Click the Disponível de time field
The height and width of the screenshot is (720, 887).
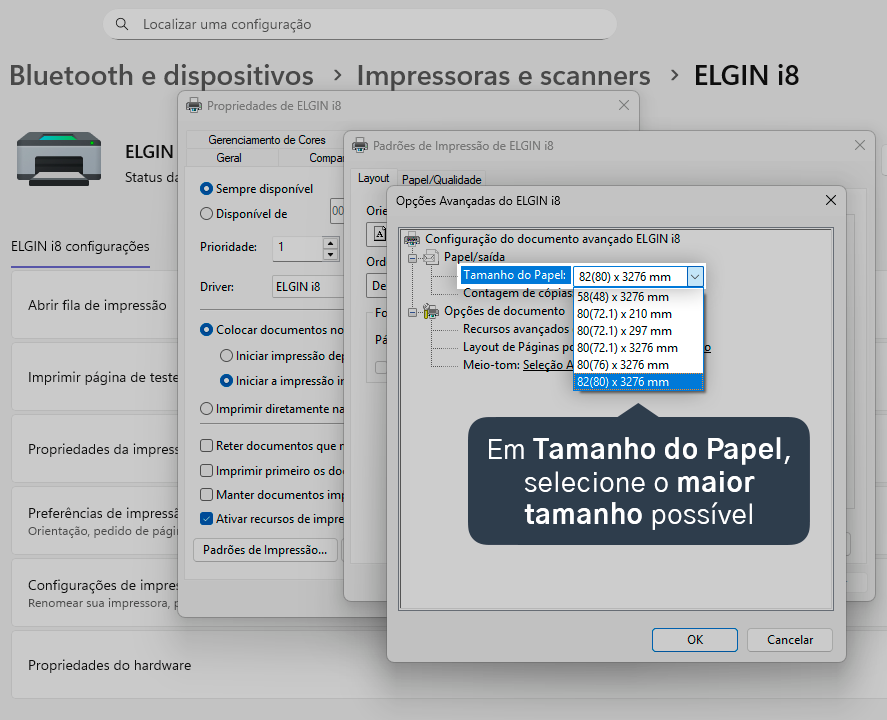[337, 211]
